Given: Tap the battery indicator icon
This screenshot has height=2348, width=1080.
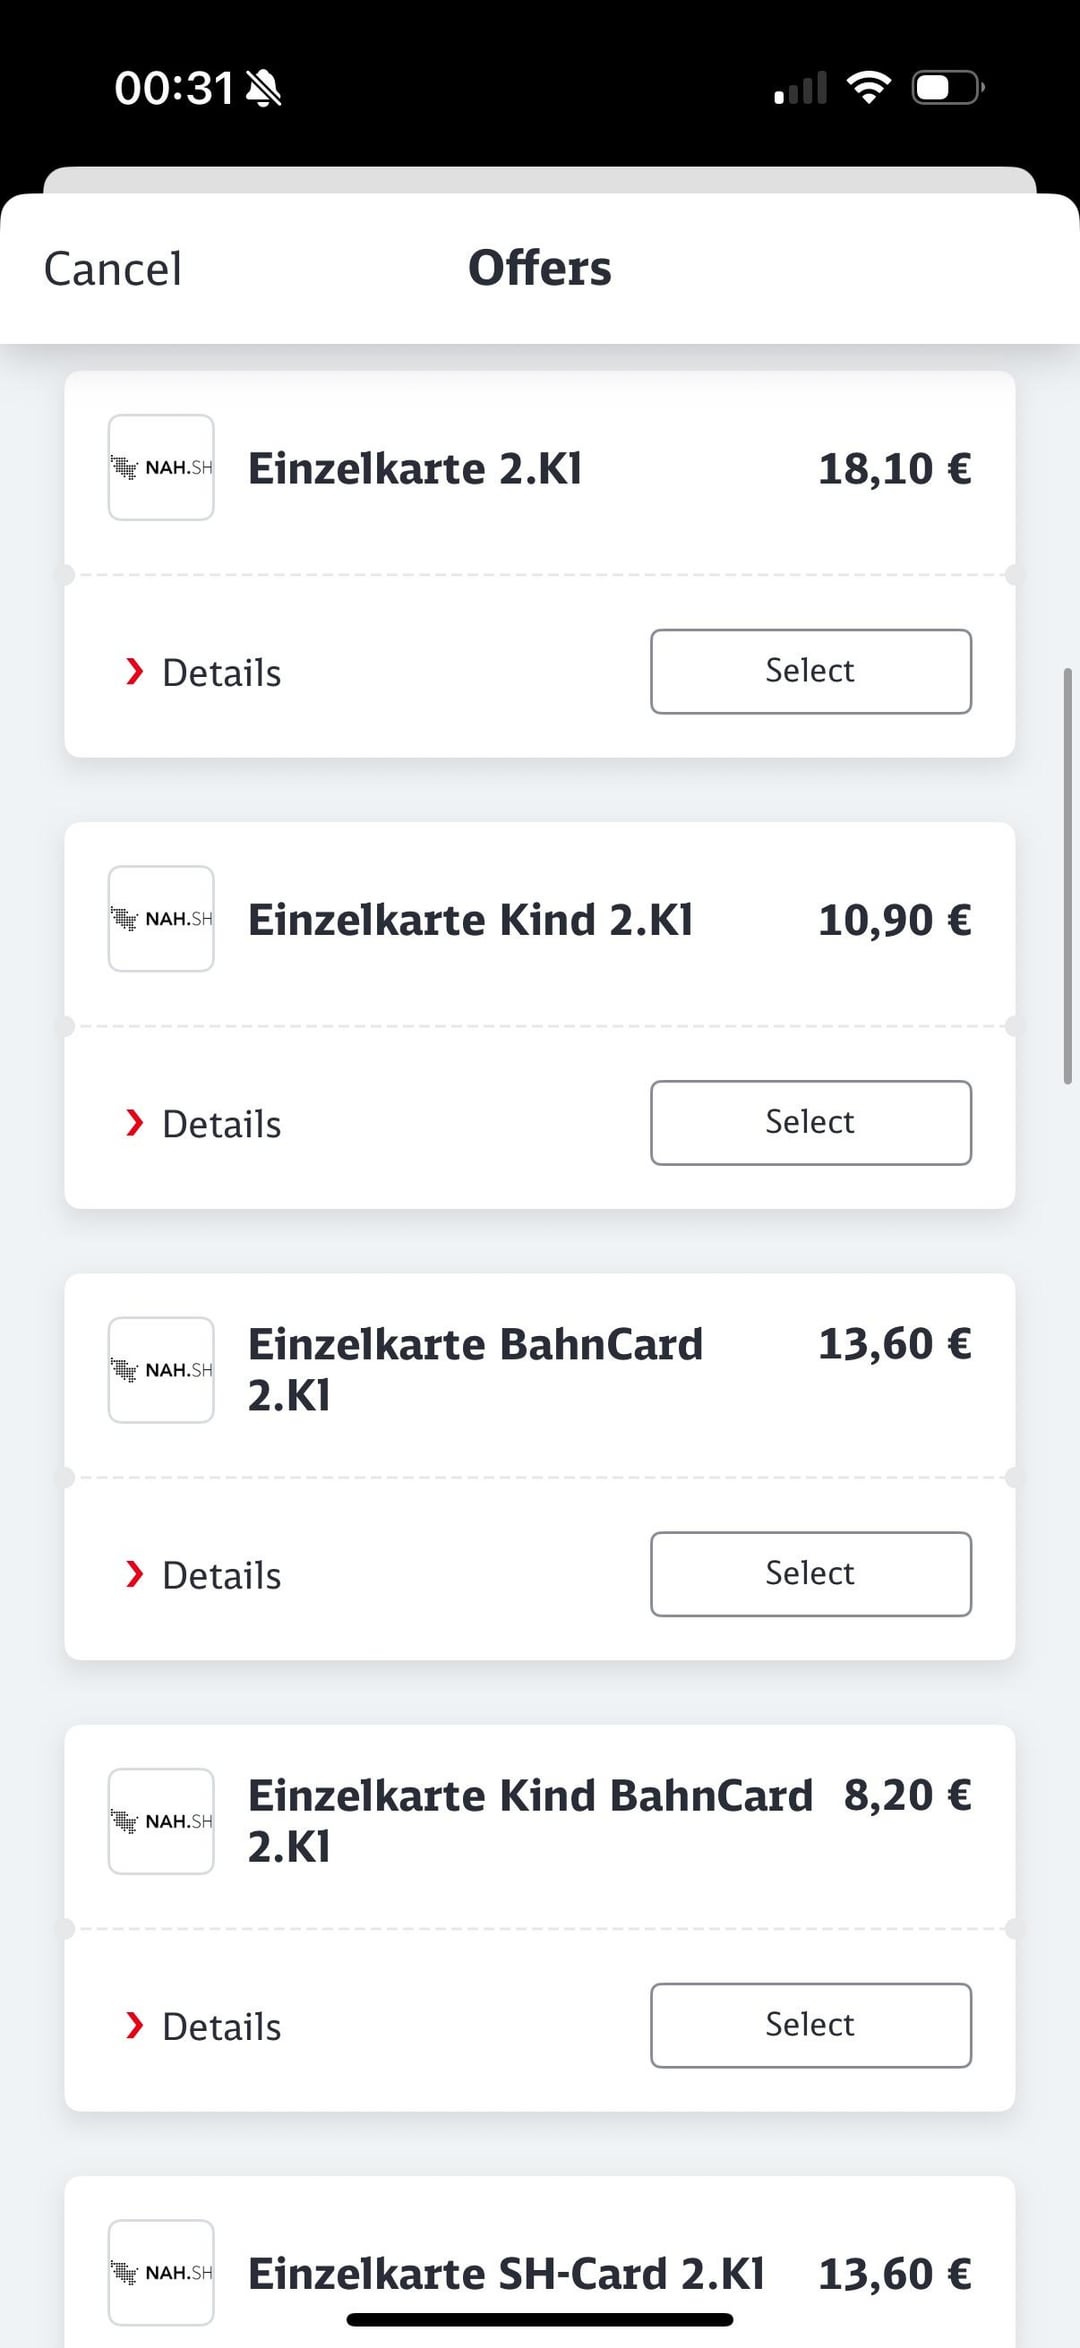Looking at the screenshot, I should click(948, 88).
